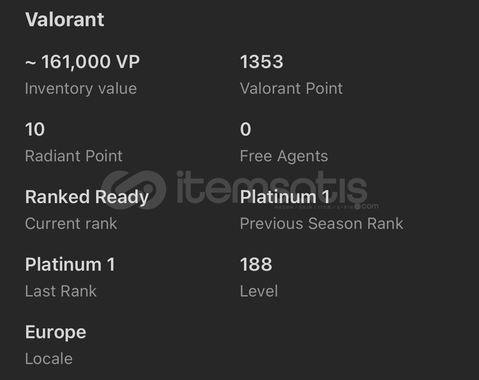Click the Level label

click(259, 291)
